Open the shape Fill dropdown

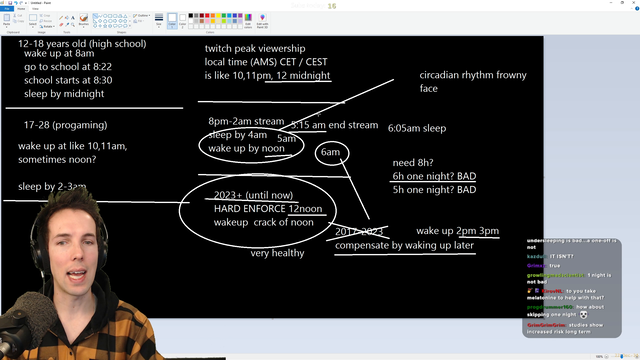tap(138, 21)
